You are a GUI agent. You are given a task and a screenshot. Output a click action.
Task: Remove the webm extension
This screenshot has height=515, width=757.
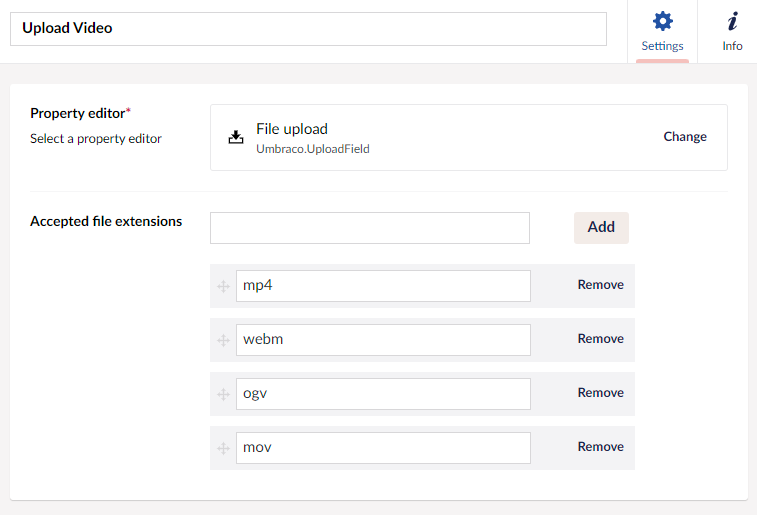tap(600, 339)
